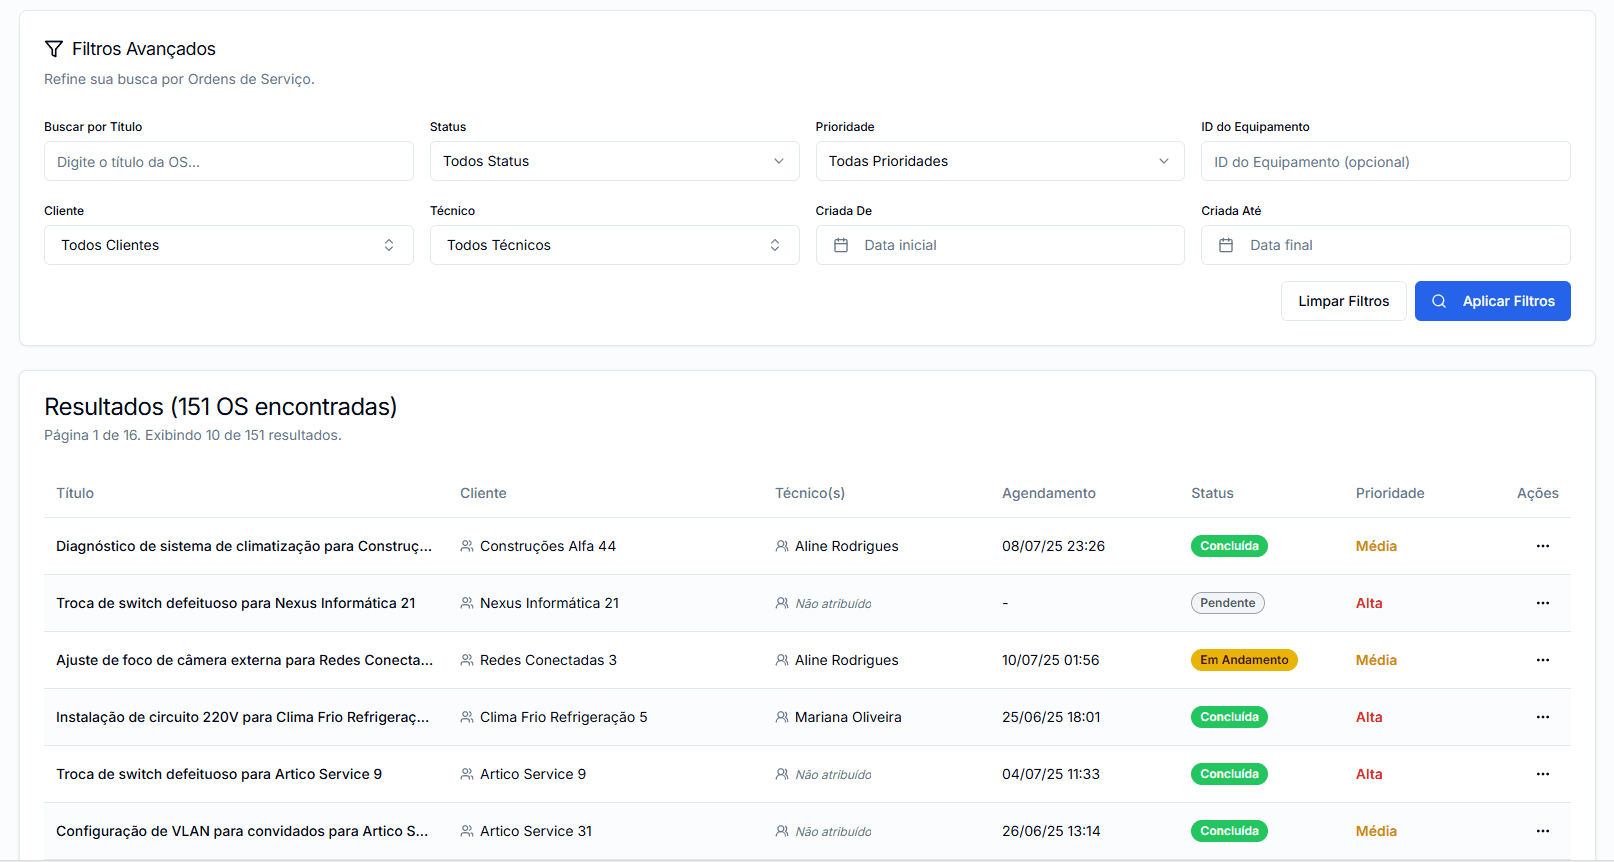Click the ellipsis icon for Artico Service 9
This screenshot has height=862, width=1614.
click(x=1542, y=774)
